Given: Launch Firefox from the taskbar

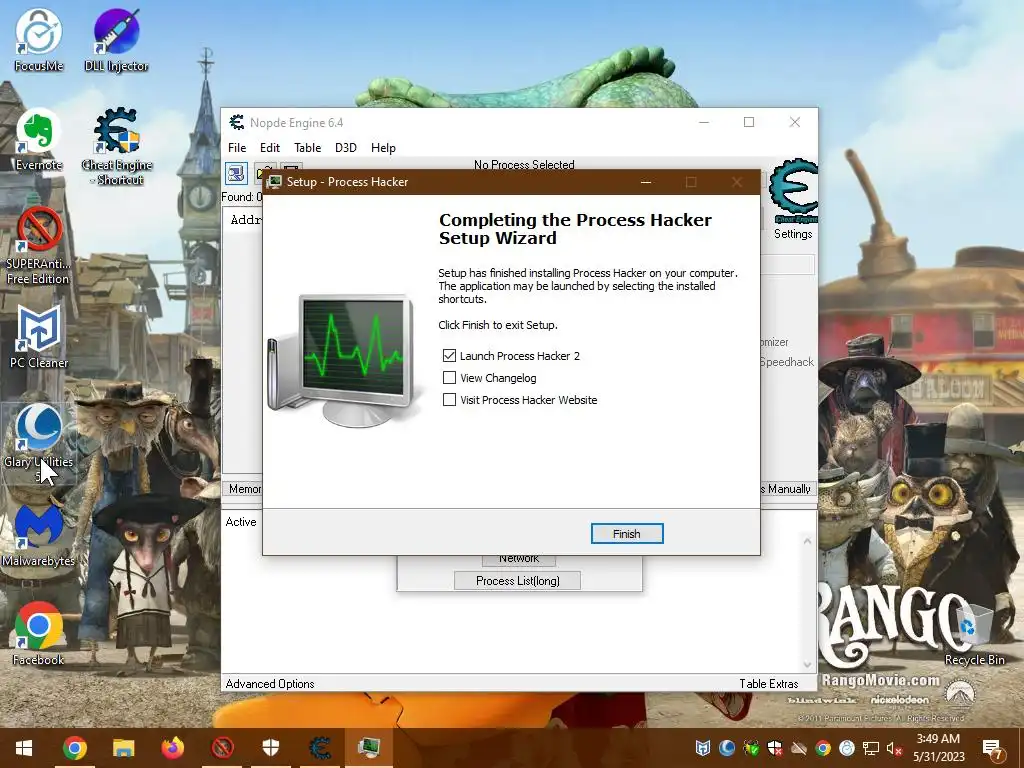Looking at the screenshot, I should [x=172, y=748].
